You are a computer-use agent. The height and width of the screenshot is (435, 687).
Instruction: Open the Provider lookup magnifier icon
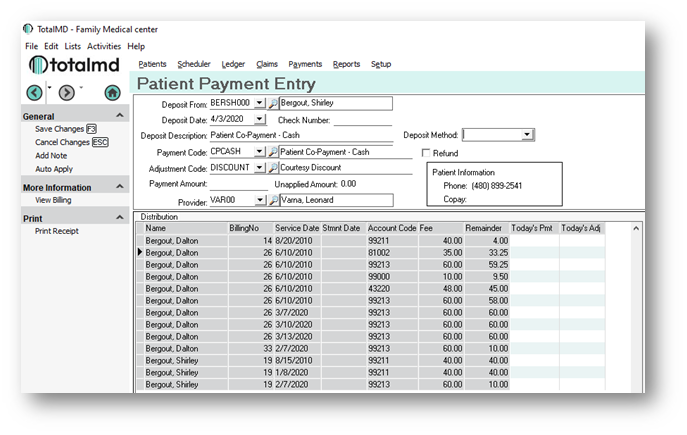click(273, 200)
